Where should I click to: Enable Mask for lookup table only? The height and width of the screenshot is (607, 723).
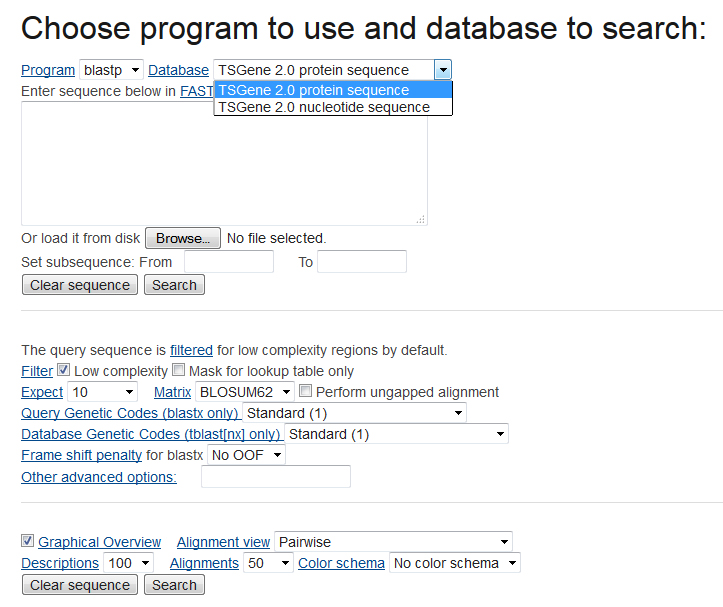click(x=178, y=371)
